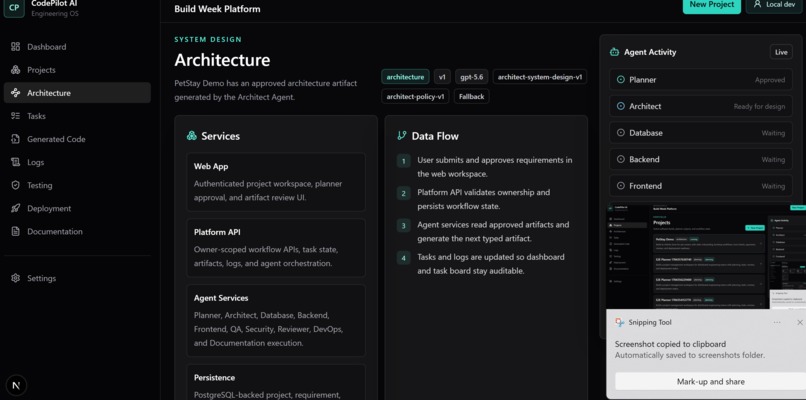
Task: Navigate to Generated Code
Action: 77,139
